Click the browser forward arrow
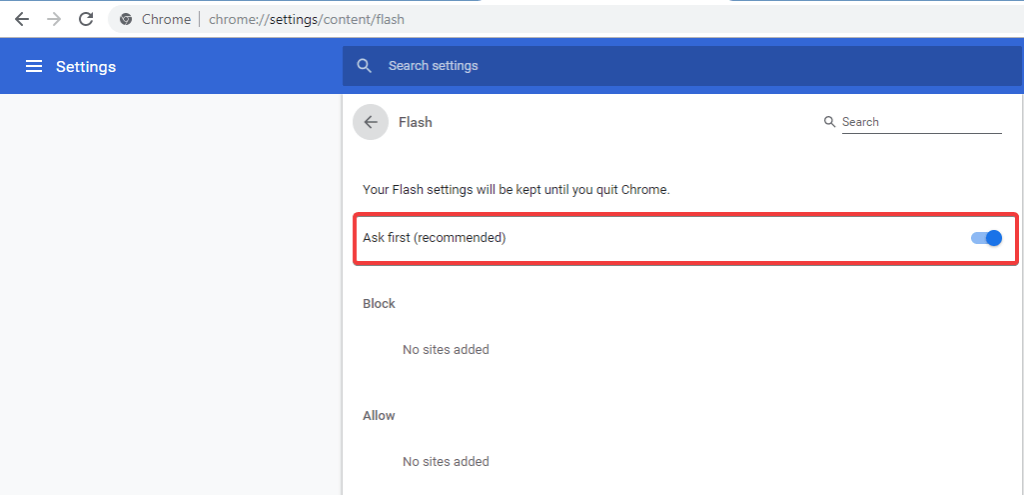This screenshot has width=1024, height=495. (53, 19)
